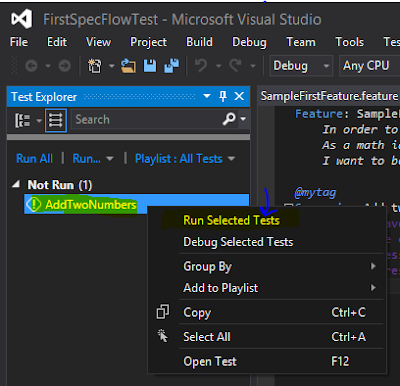Click the Navigate Forward toolbar icon

[x=65, y=66]
